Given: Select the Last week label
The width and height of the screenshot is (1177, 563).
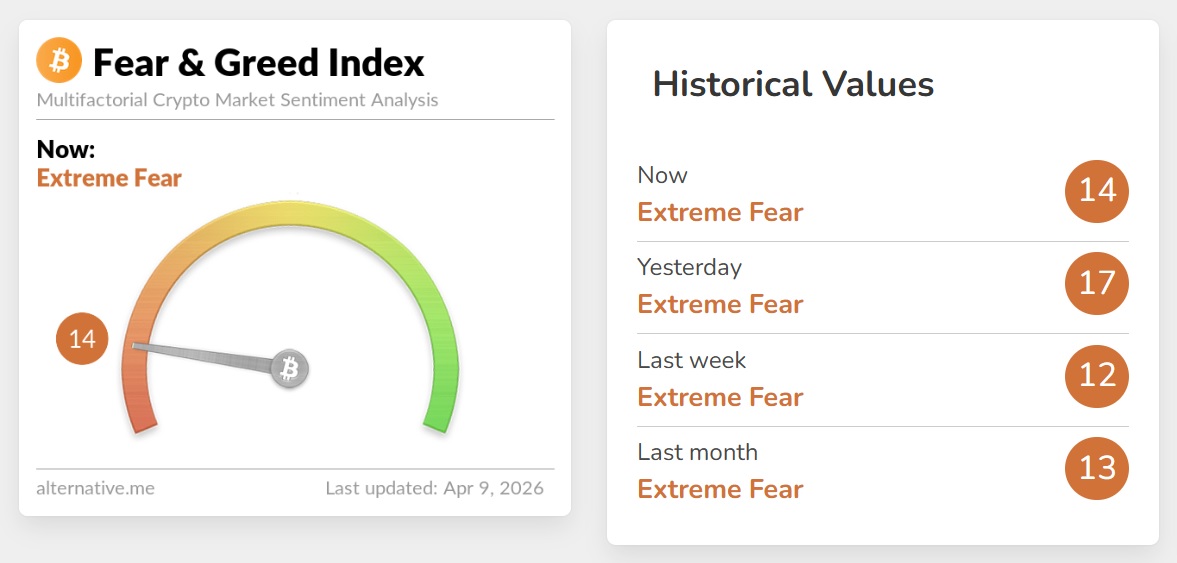Looking at the screenshot, I should [x=692, y=360].
